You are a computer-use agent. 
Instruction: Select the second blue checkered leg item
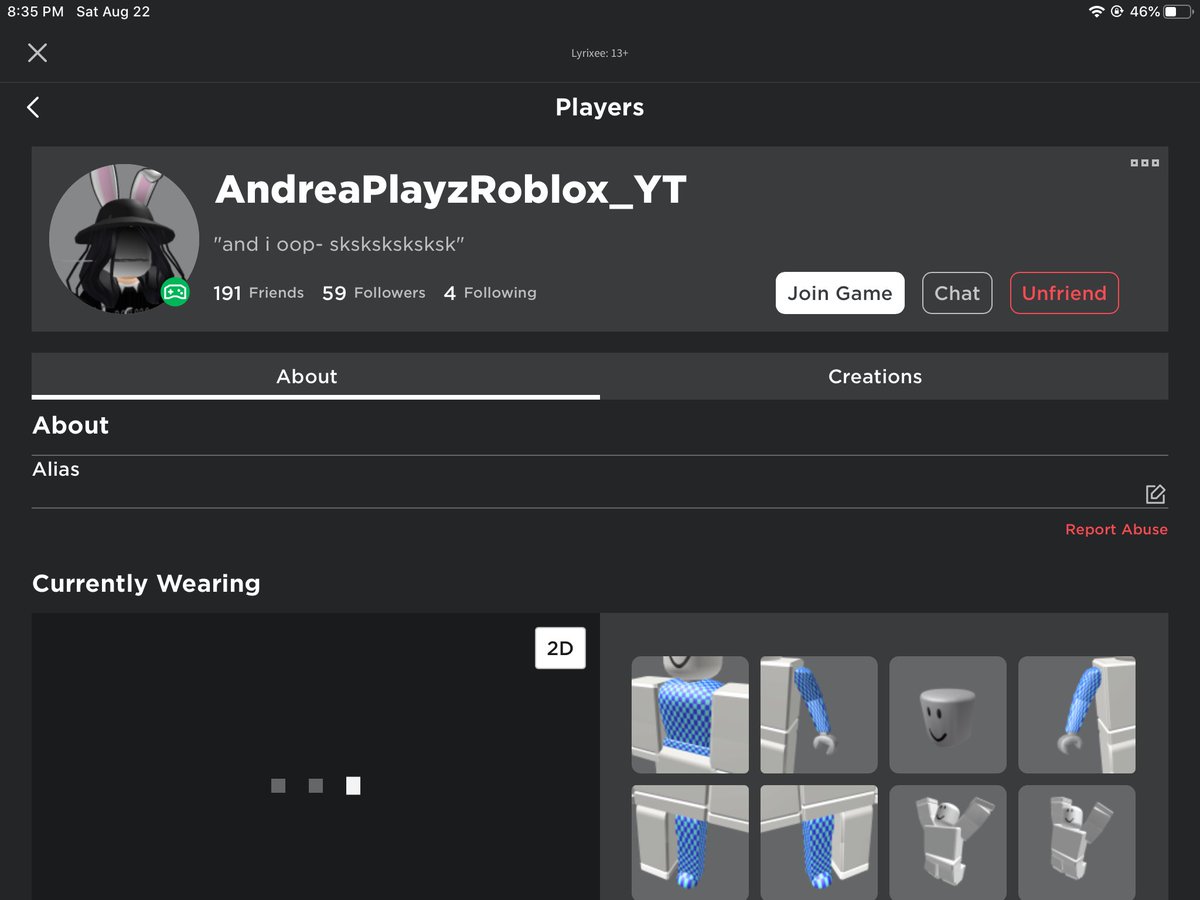click(819, 842)
